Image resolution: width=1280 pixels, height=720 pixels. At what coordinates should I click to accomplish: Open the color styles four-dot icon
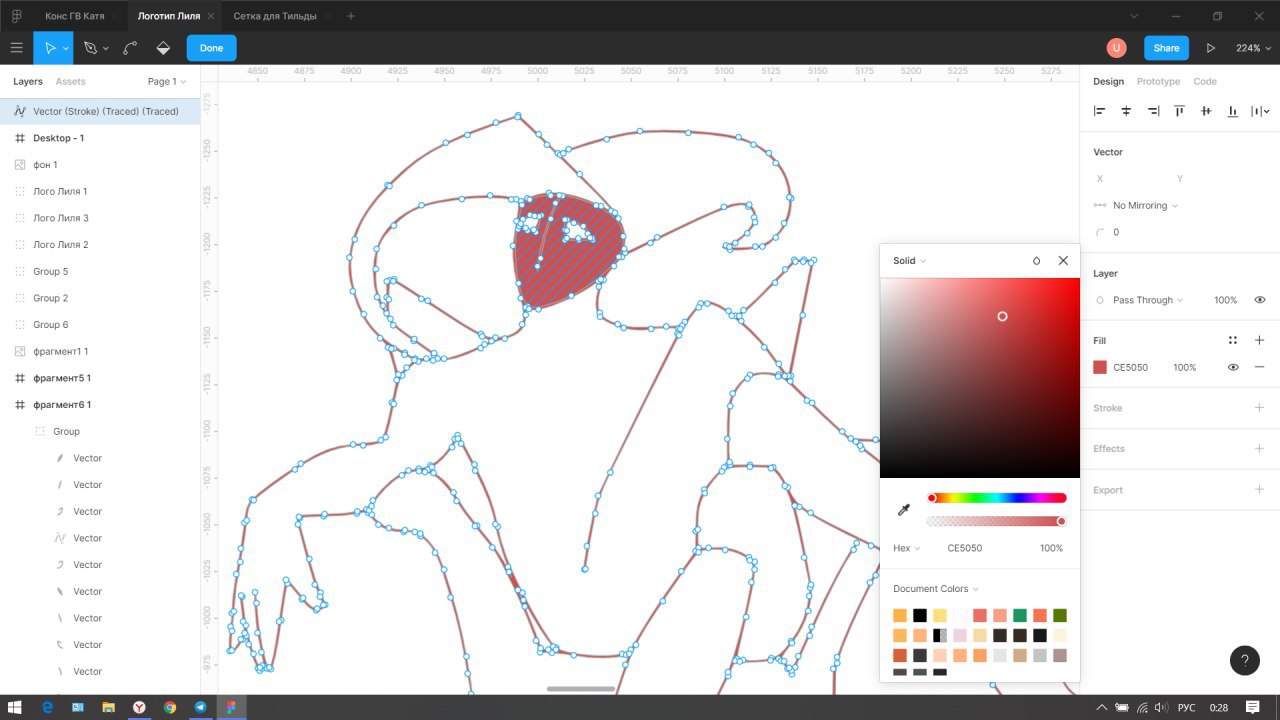click(1233, 340)
